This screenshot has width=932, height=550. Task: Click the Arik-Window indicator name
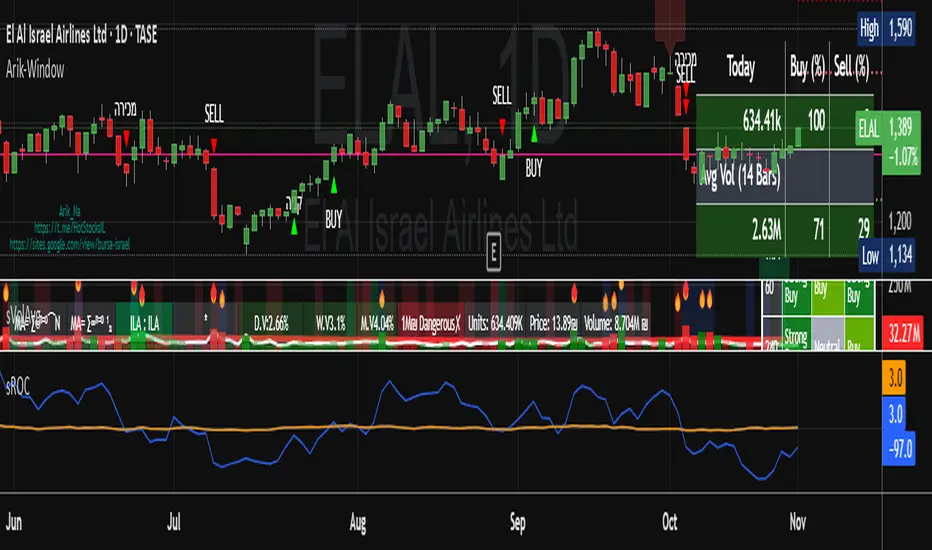(x=35, y=70)
